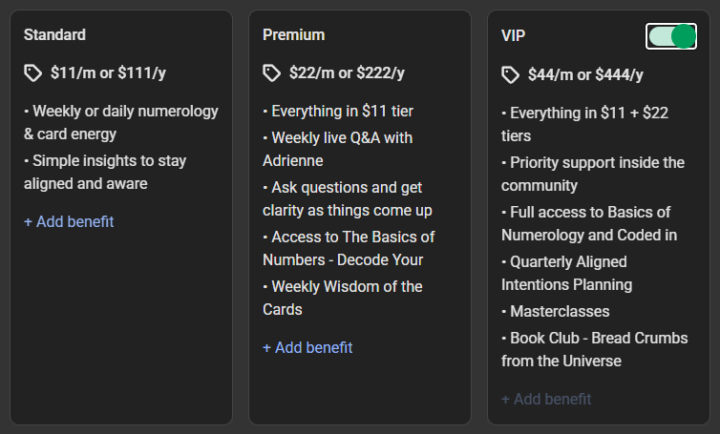
Task: Edit the 'Weekly or daily numerology' benefit
Action: coord(120,123)
